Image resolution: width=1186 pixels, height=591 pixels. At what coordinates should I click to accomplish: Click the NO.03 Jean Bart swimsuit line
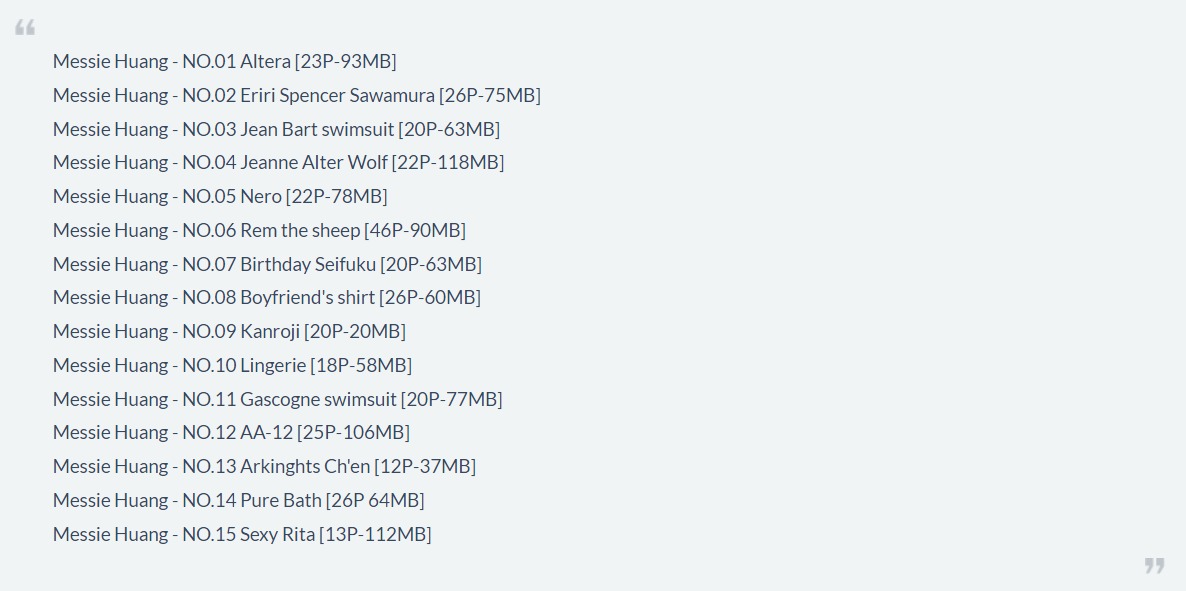pyautogui.click(x=276, y=129)
